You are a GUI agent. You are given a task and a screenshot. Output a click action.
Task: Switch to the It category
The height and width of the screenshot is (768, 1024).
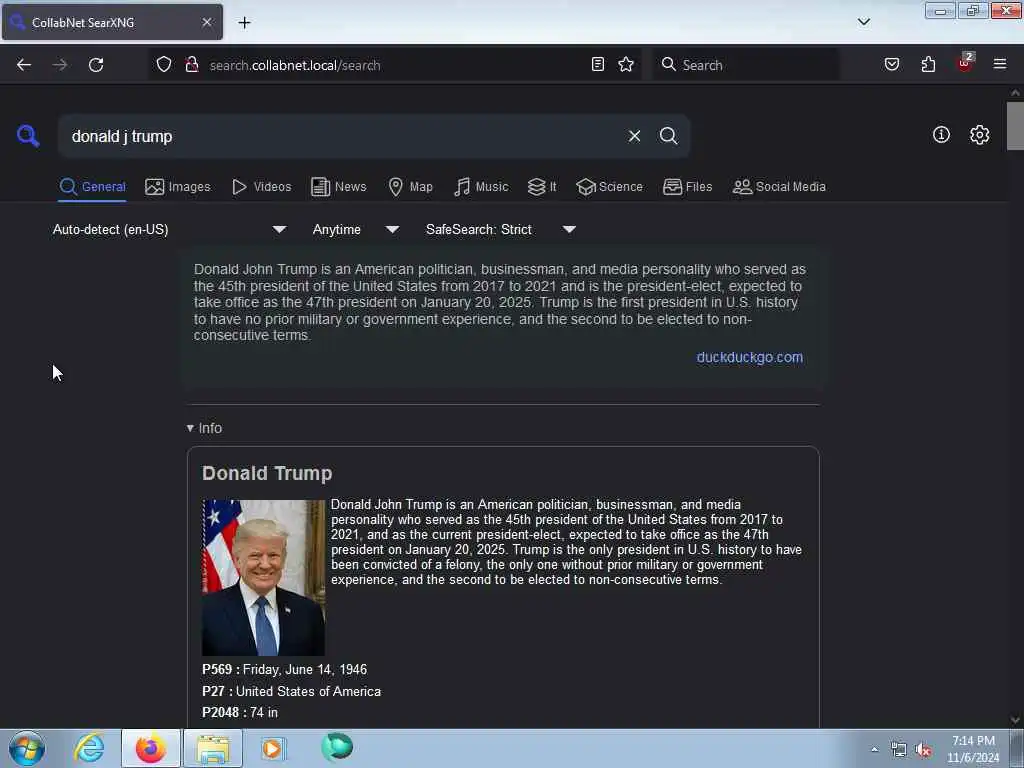(x=542, y=187)
